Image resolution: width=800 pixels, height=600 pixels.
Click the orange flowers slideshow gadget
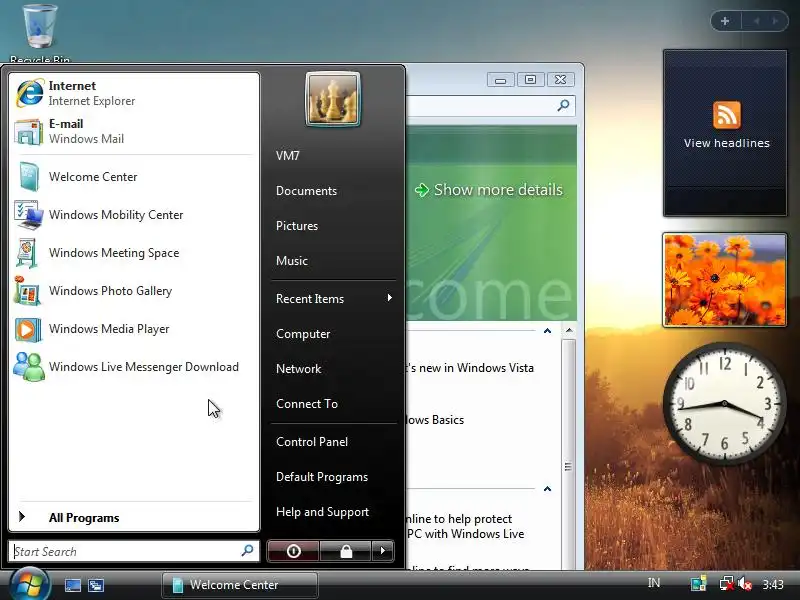(x=724, y=280)
